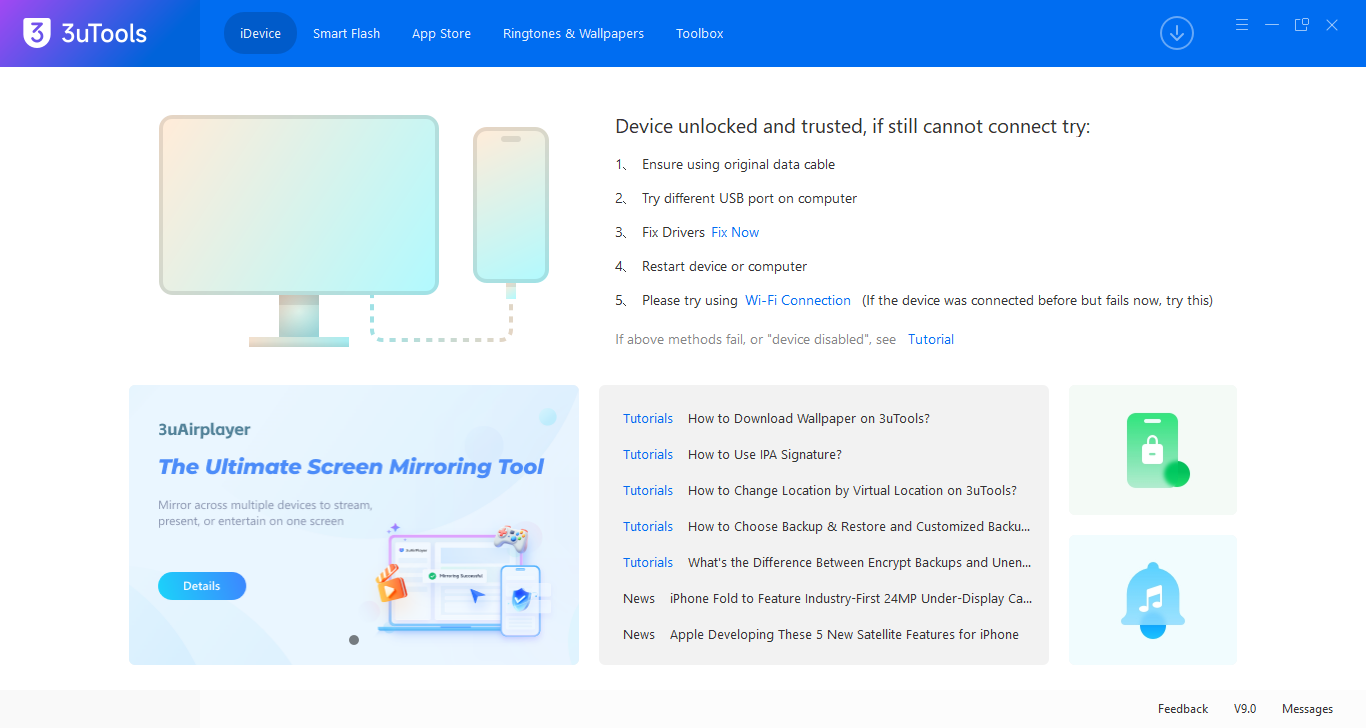Click the green phone lock icon
1366x728 pixels.
(x=1153, y=450)
